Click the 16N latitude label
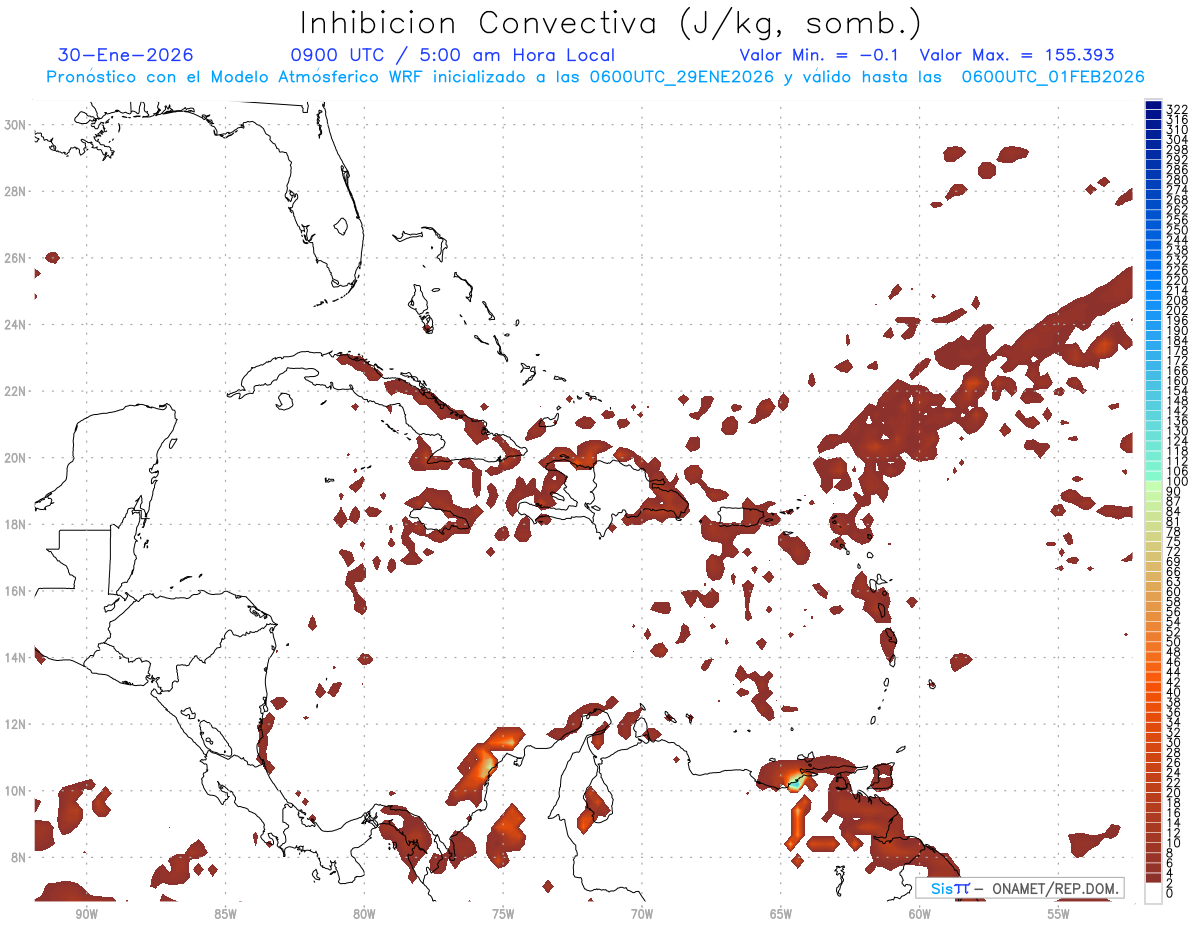1200x927 pixels. point(16,591)
